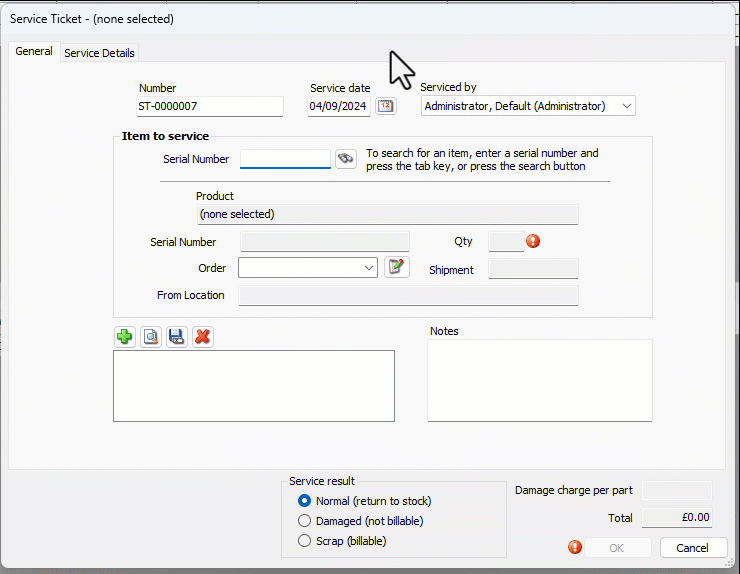The width and height of the screenshot is (740, 574).
Task: Open the Order combo box
Action: 369,268
